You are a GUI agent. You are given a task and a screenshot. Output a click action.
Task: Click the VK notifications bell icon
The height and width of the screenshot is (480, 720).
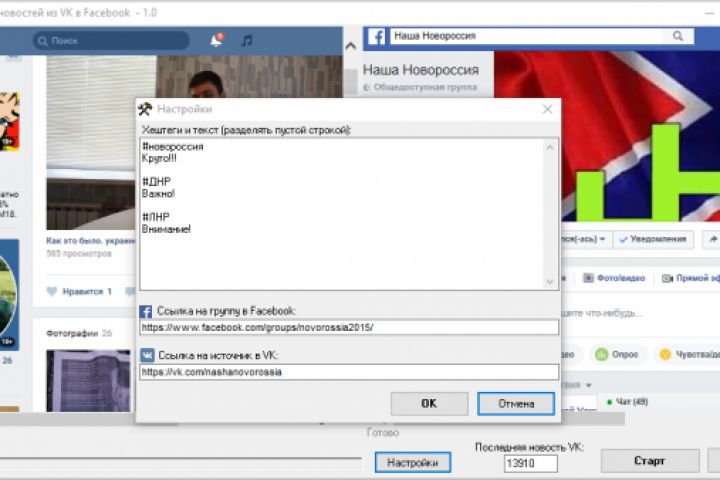pos(216,40)
